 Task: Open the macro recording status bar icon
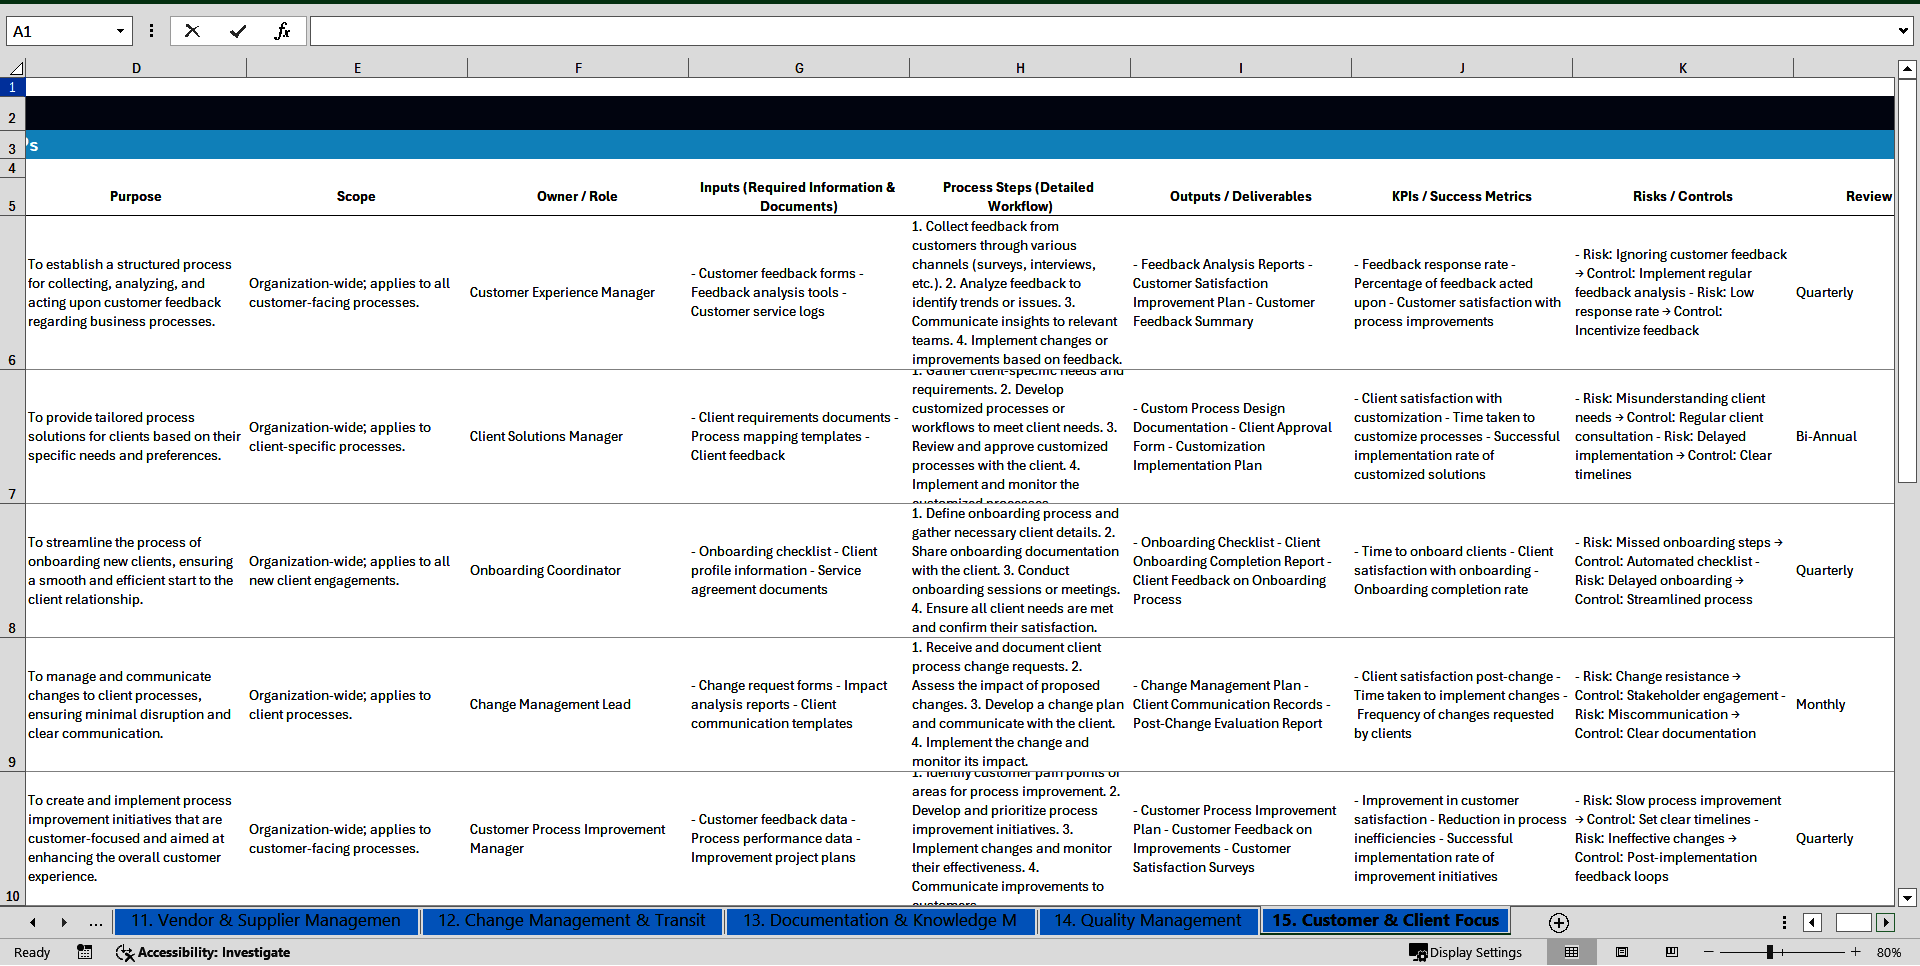coord(85,952)
